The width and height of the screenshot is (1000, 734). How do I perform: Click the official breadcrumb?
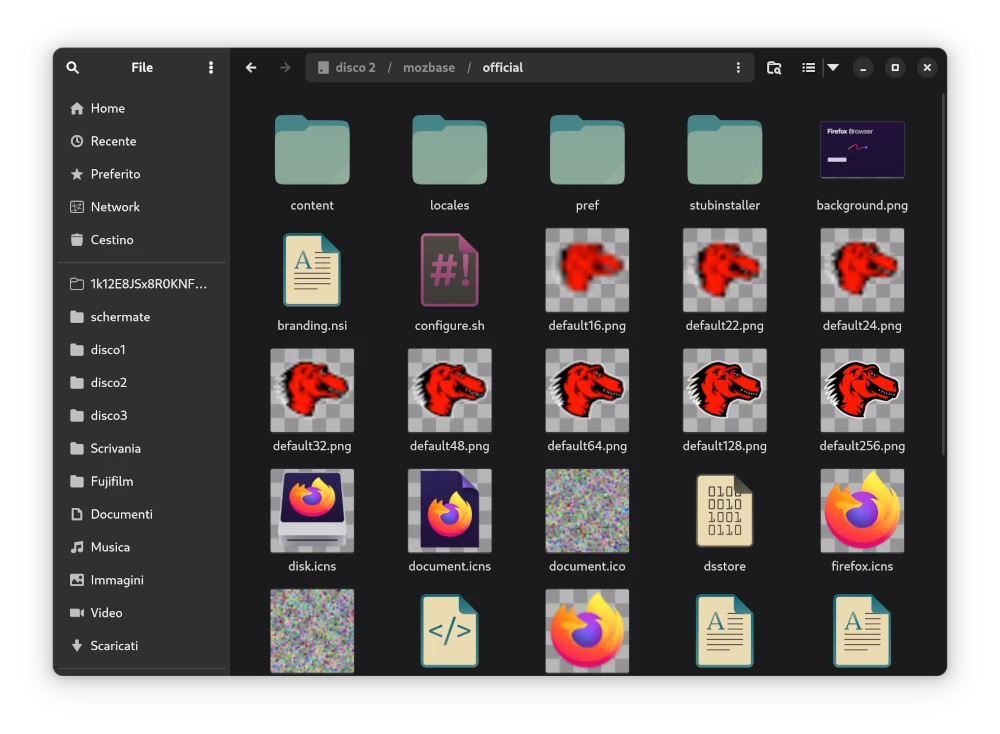pyautogui.click(x=503, y=68)
